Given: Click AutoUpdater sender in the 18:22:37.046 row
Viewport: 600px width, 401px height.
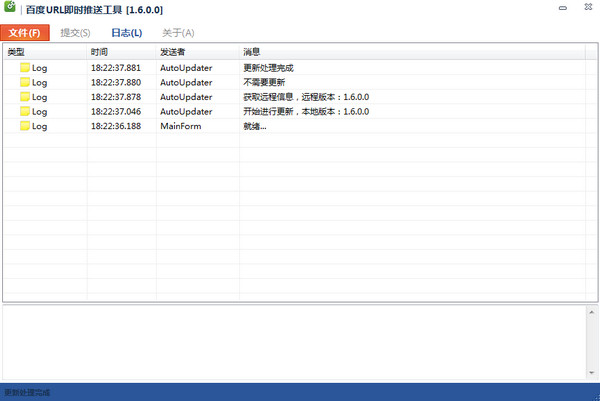Looking at the screenshot, I should (x=186, y=111).
